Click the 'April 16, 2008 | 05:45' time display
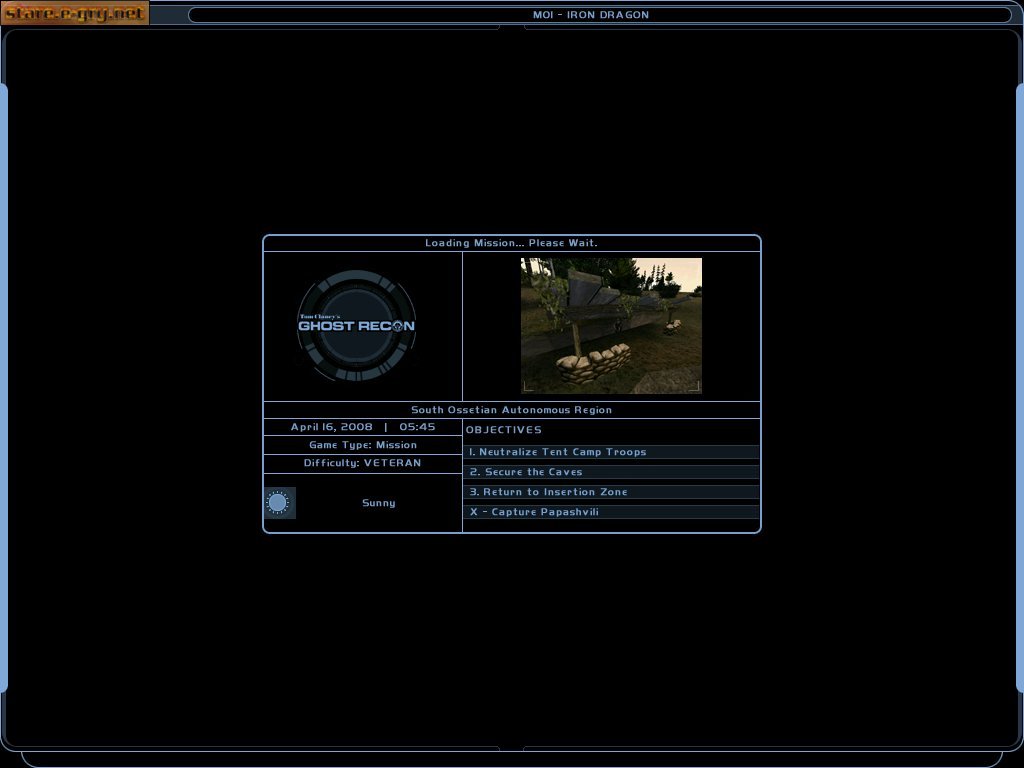Screen dimensions: 1024x768 pyautogui.click(x=362, y=427)
